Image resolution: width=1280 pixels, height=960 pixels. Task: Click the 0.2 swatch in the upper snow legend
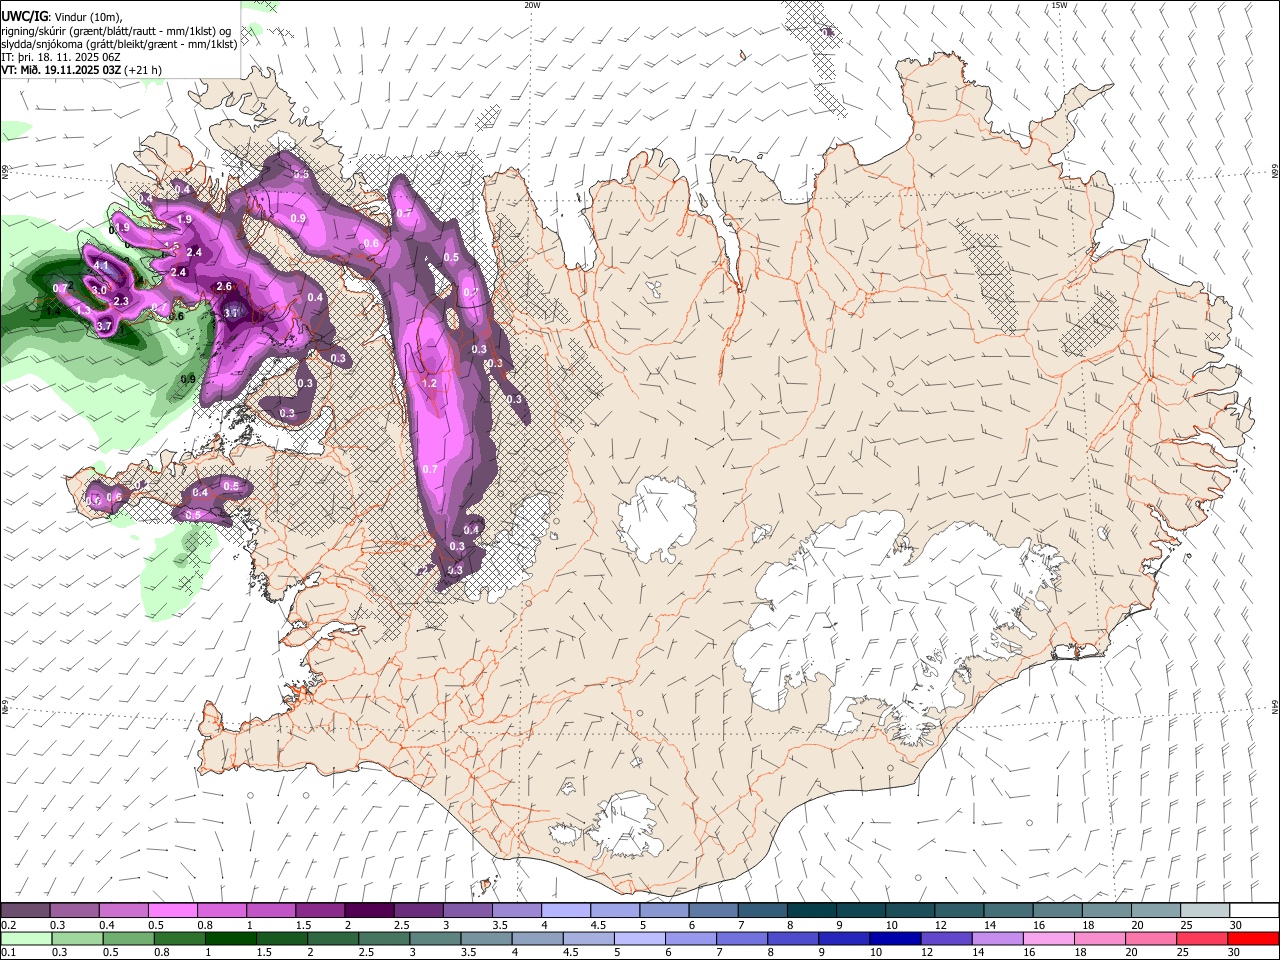pos(25,910)
